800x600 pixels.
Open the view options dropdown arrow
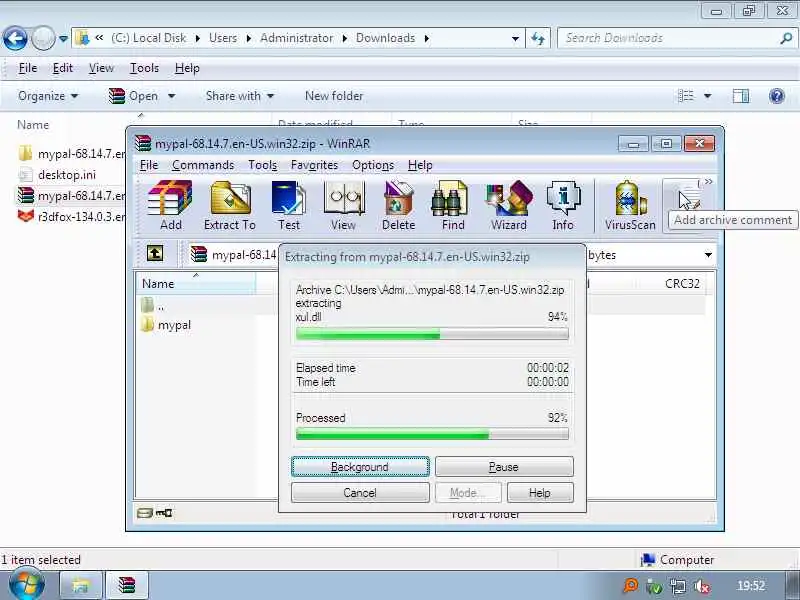pyautogui.click(x=708, y=96)
